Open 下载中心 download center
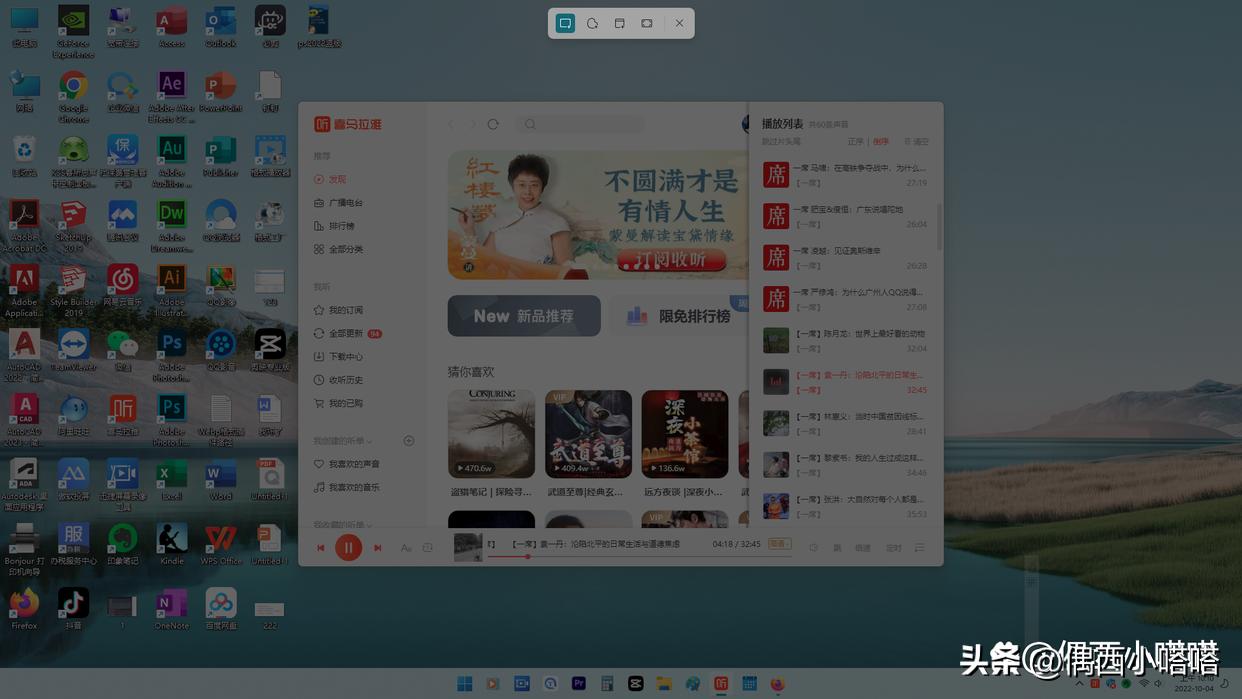 point(345,356)
